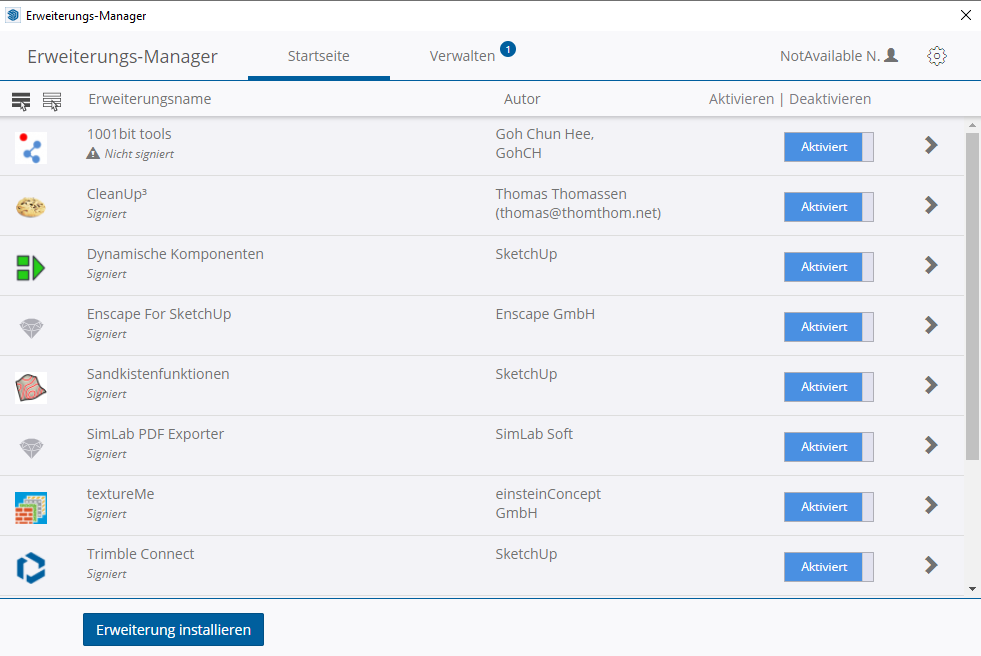
Task: Click the CleanUp³ cookie icon
Action: [x=31, y=207]
